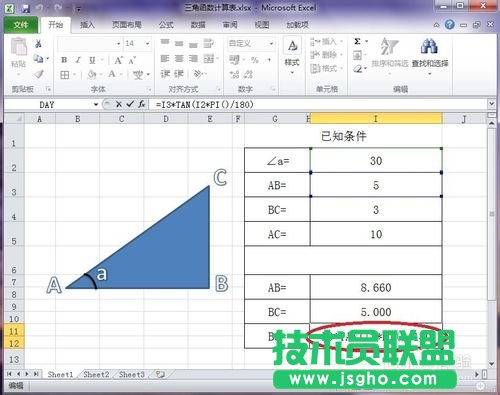Expand the Name Box DAY dropdown
500x395 pixels.
tap(96, 105)
